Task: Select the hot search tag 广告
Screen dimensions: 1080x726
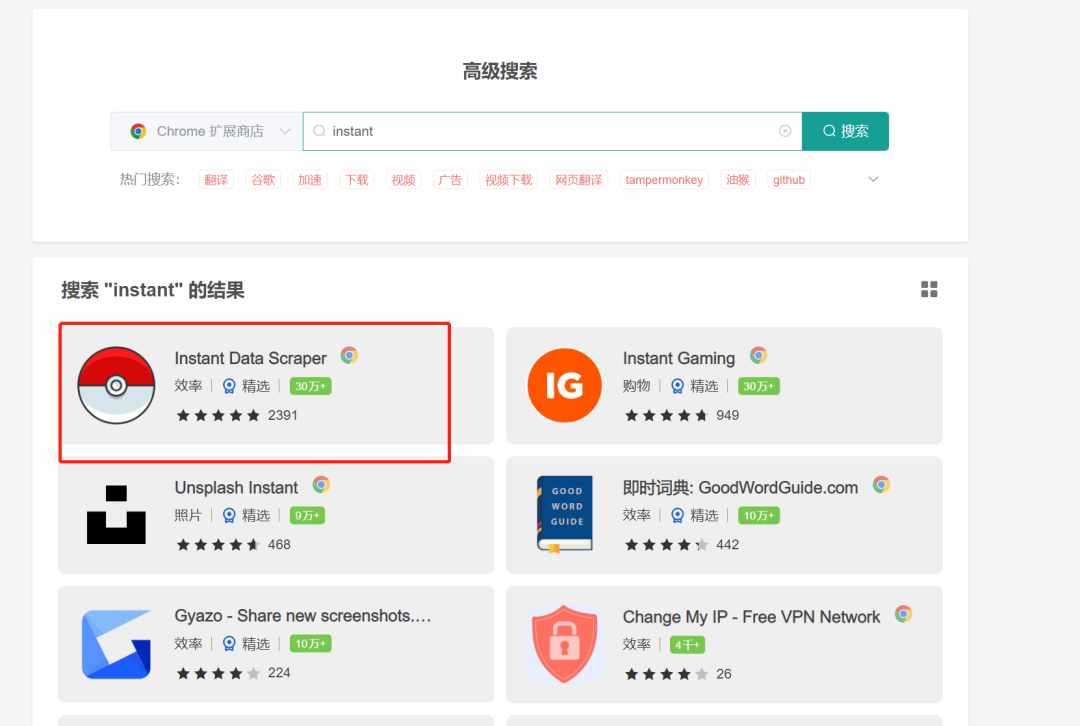Action: click(450, 180)
